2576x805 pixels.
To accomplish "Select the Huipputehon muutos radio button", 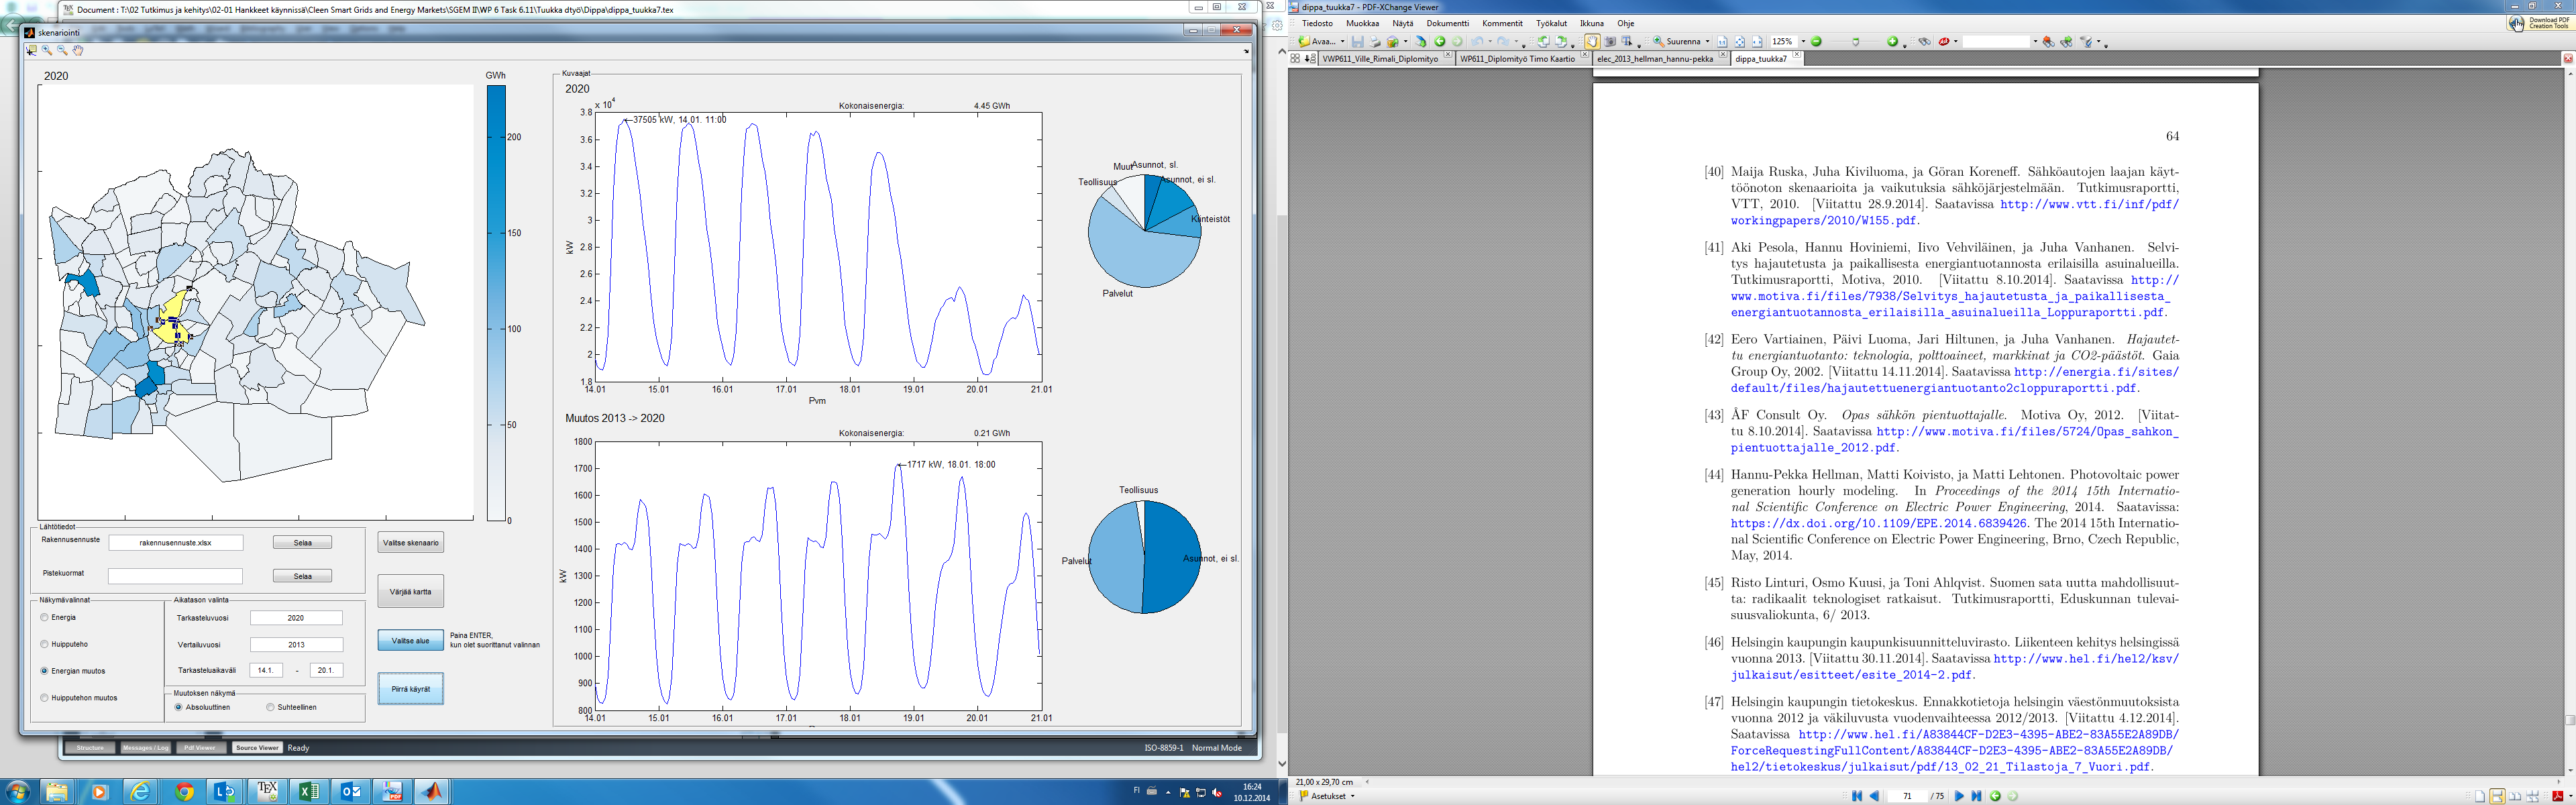I will [x=44, y=698].
